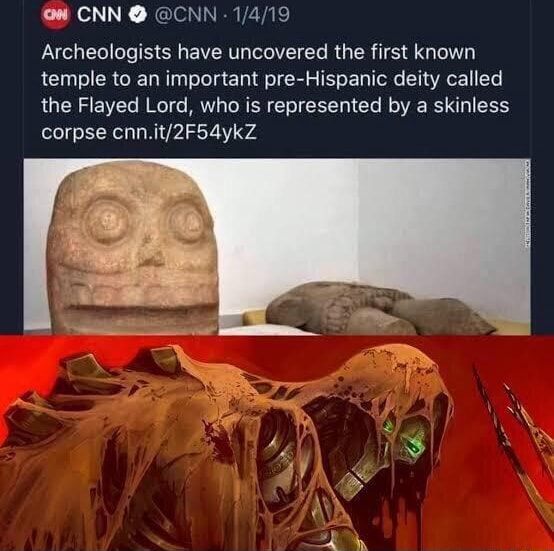Open the red skinless creature artwork

click(x=277, y=443)
